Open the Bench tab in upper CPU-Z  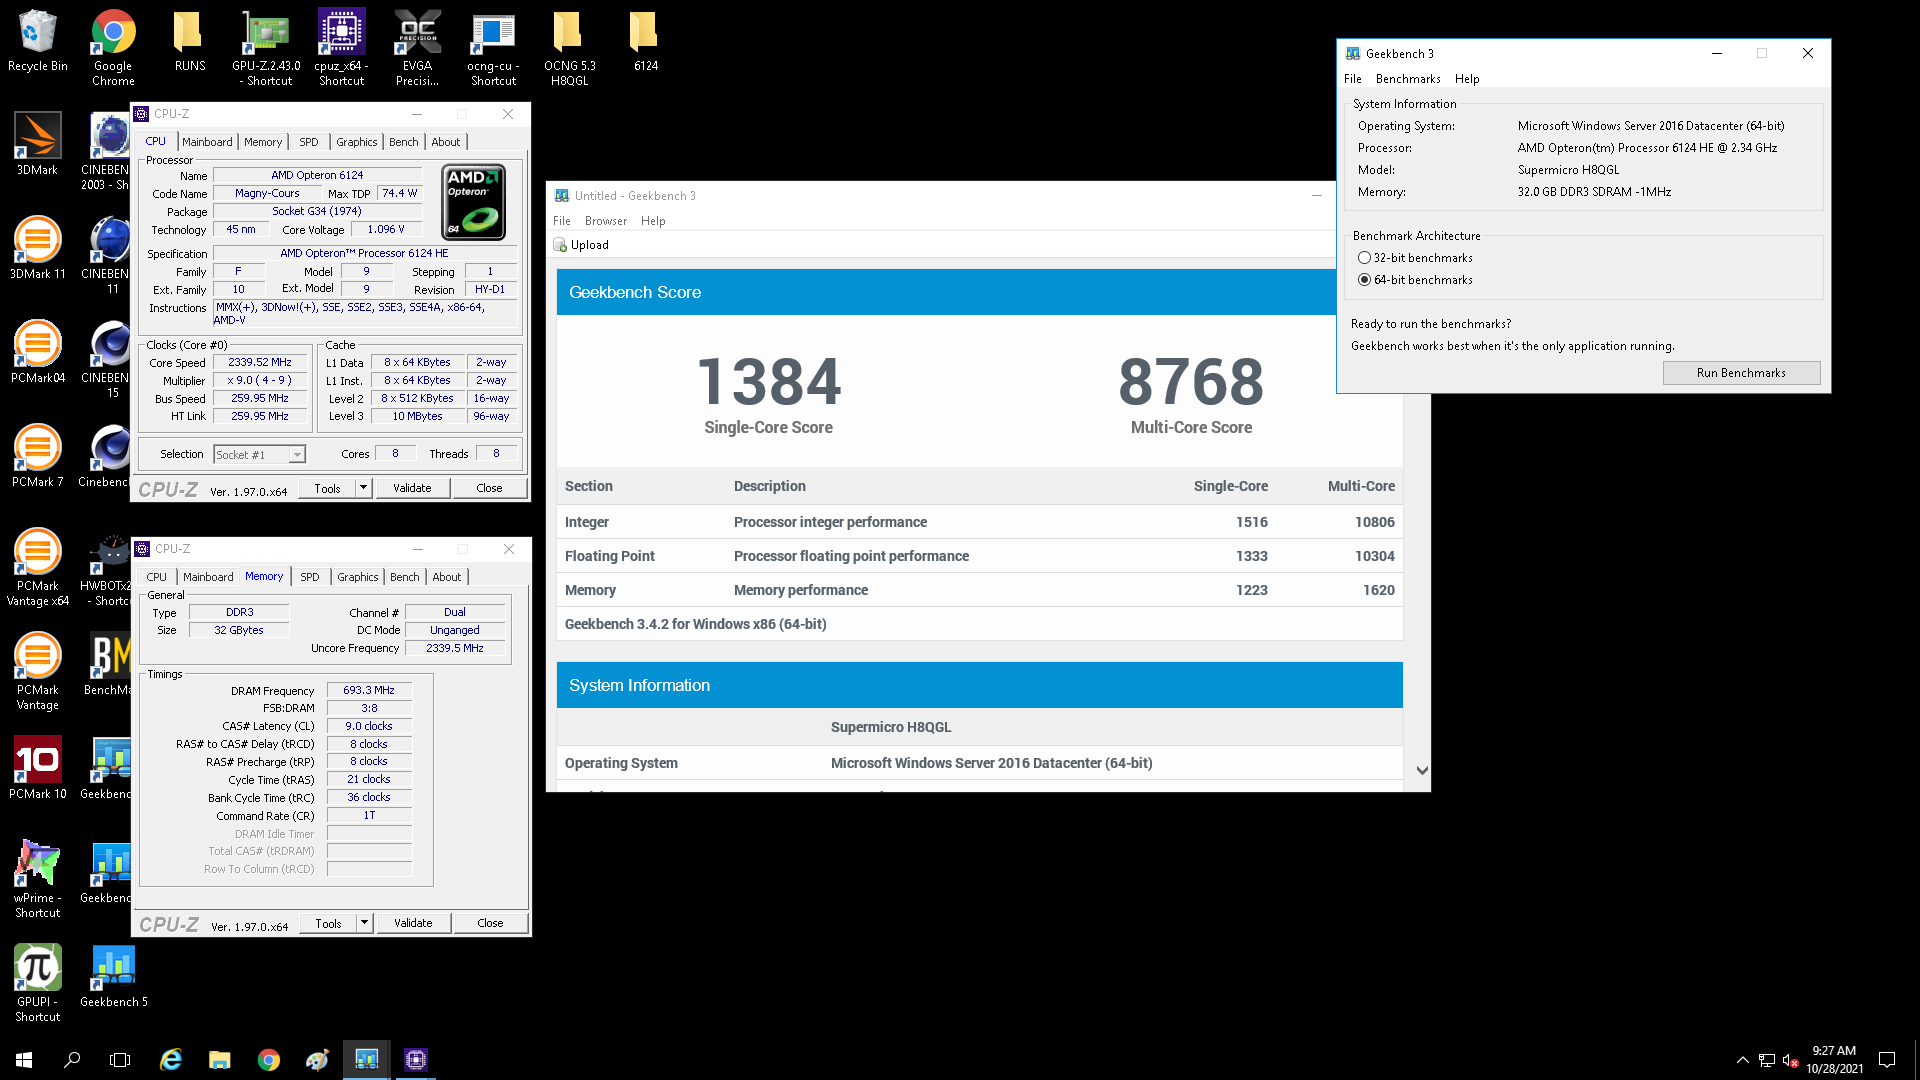[x=404, y=142]
